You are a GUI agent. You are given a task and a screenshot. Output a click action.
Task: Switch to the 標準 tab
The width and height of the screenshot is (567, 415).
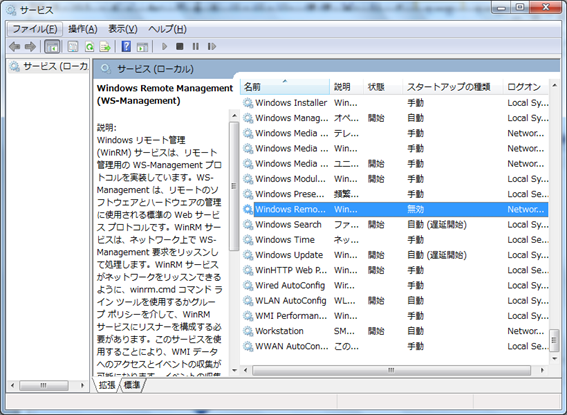tap(132, 385)
